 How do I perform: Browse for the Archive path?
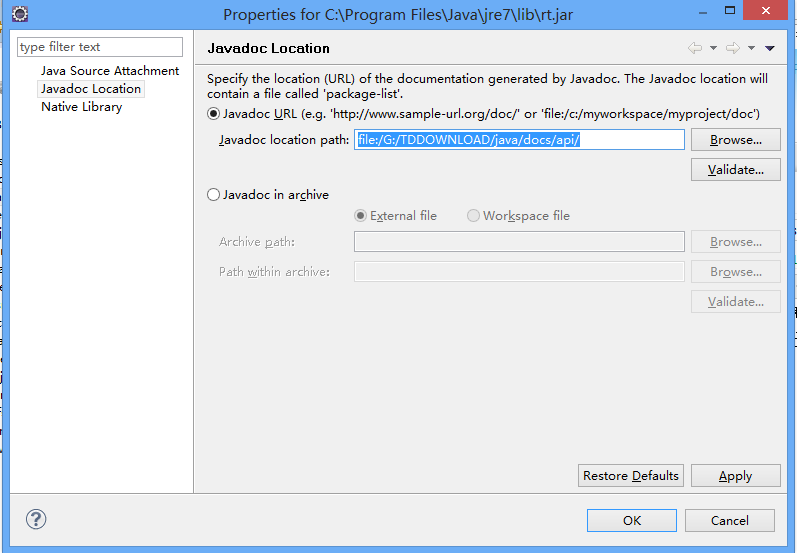point(735,242)
